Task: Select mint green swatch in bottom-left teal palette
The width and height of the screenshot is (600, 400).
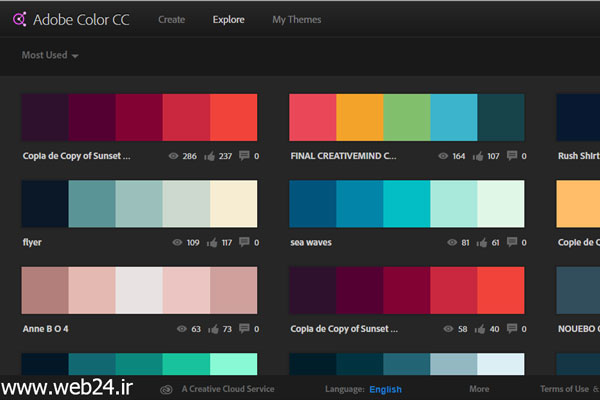Action: 233,364
